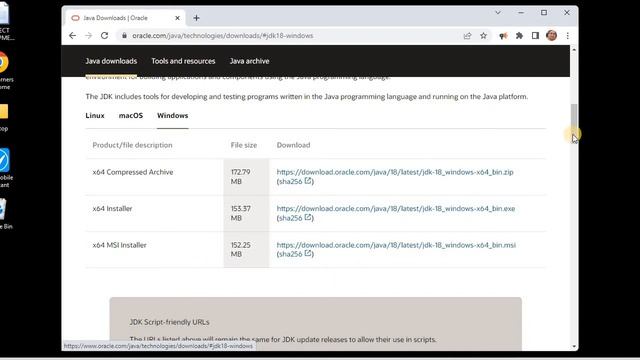Click the JDK Script-friendly URLs heading
640x360 pixels.
click(169, 322)
